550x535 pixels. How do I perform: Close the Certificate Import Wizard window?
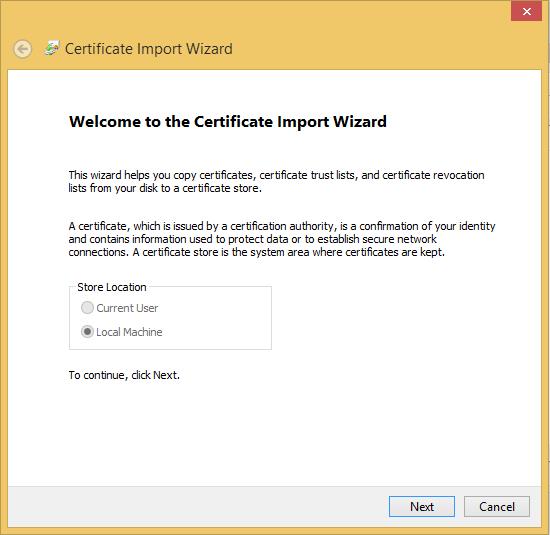coord(526,12)
